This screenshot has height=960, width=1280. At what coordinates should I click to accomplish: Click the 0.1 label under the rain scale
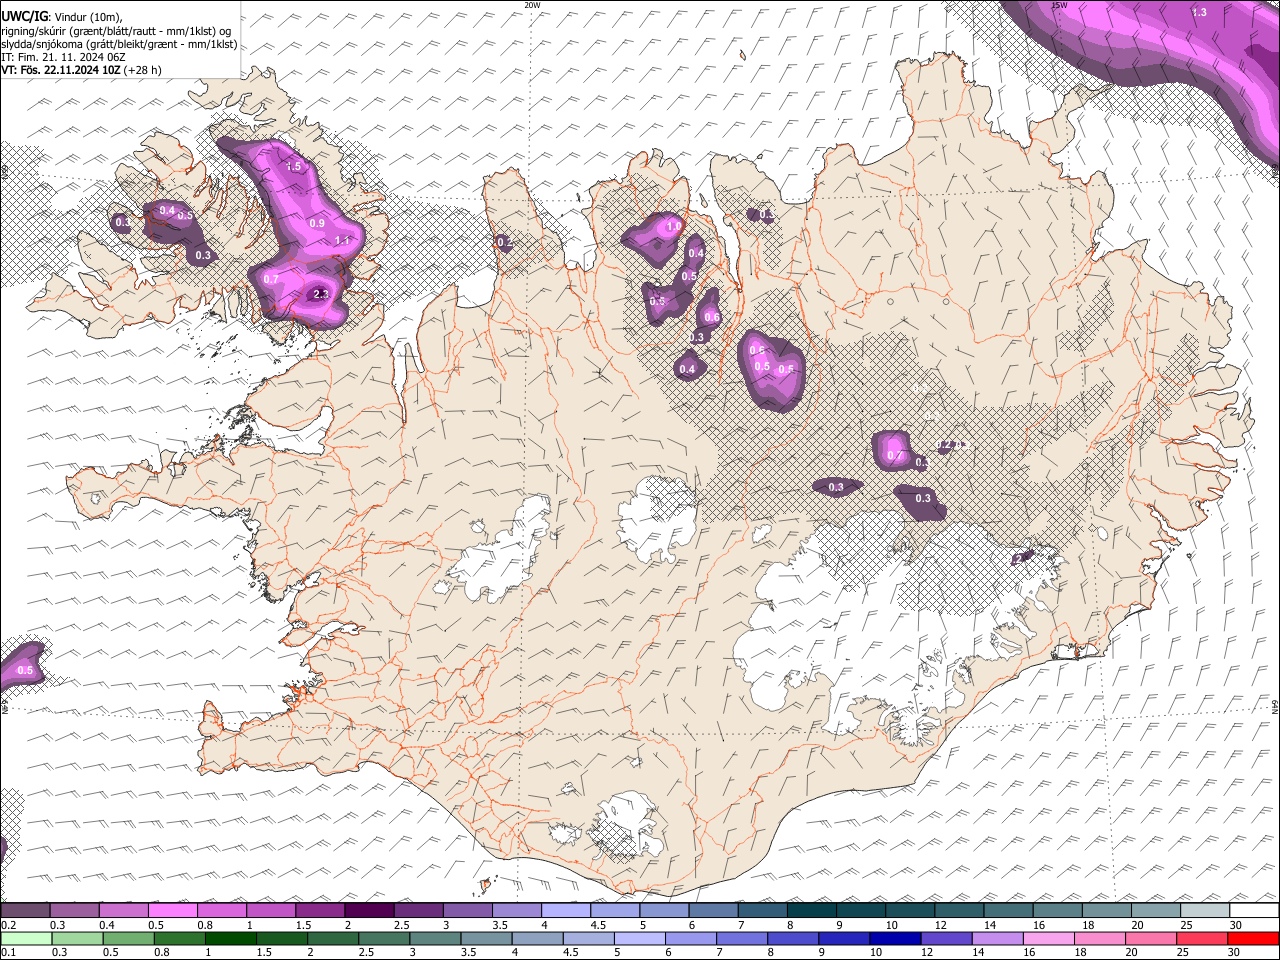pos(9,952)
